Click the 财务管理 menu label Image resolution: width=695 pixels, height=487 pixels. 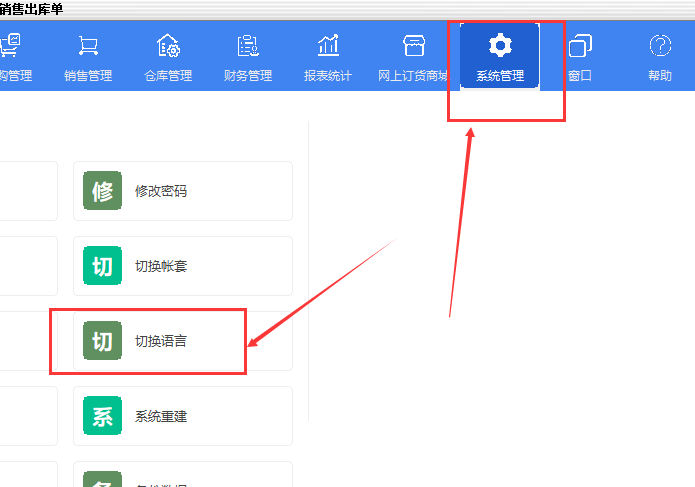point(248,76)
